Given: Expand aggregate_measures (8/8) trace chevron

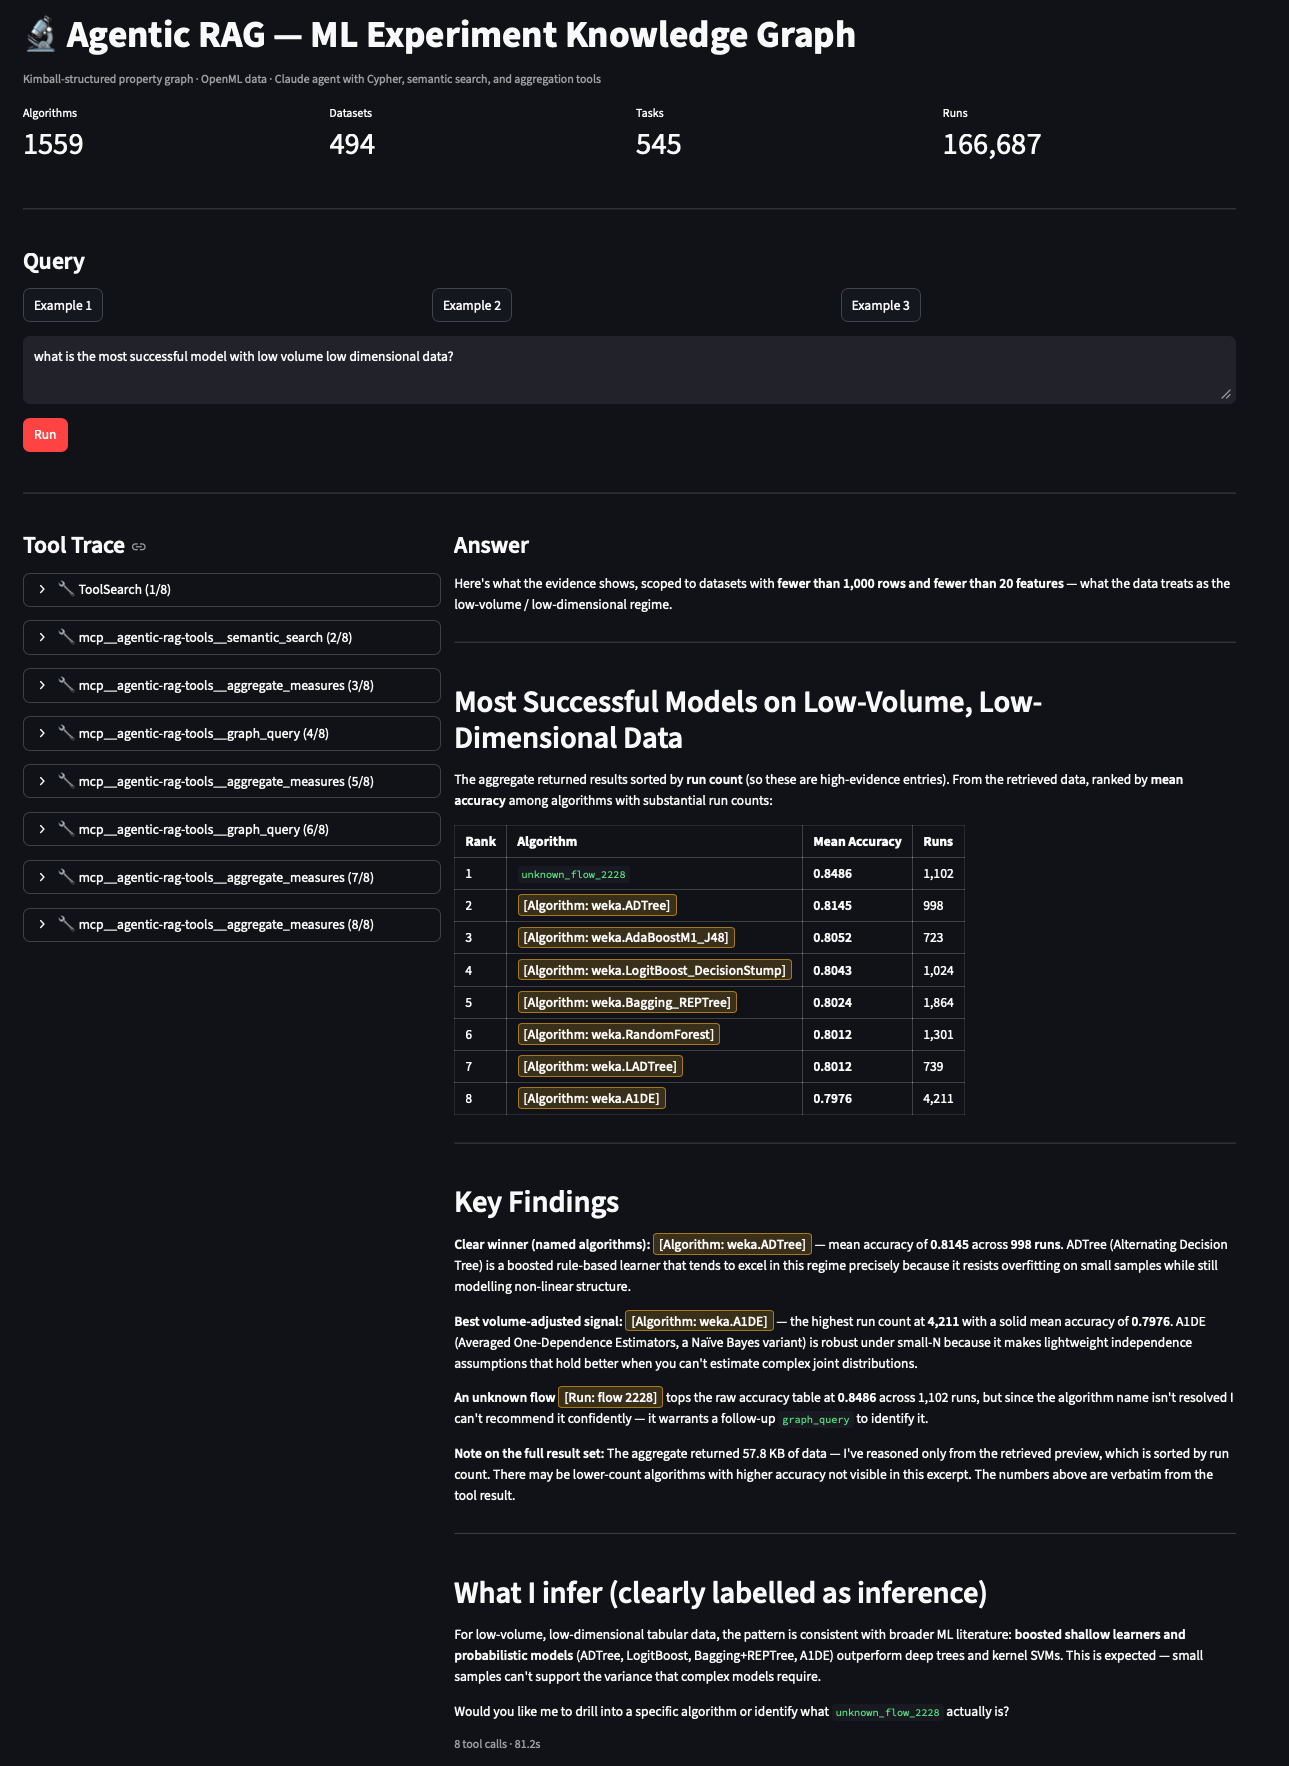Looking at the screenshot, I should coord(42,924).
